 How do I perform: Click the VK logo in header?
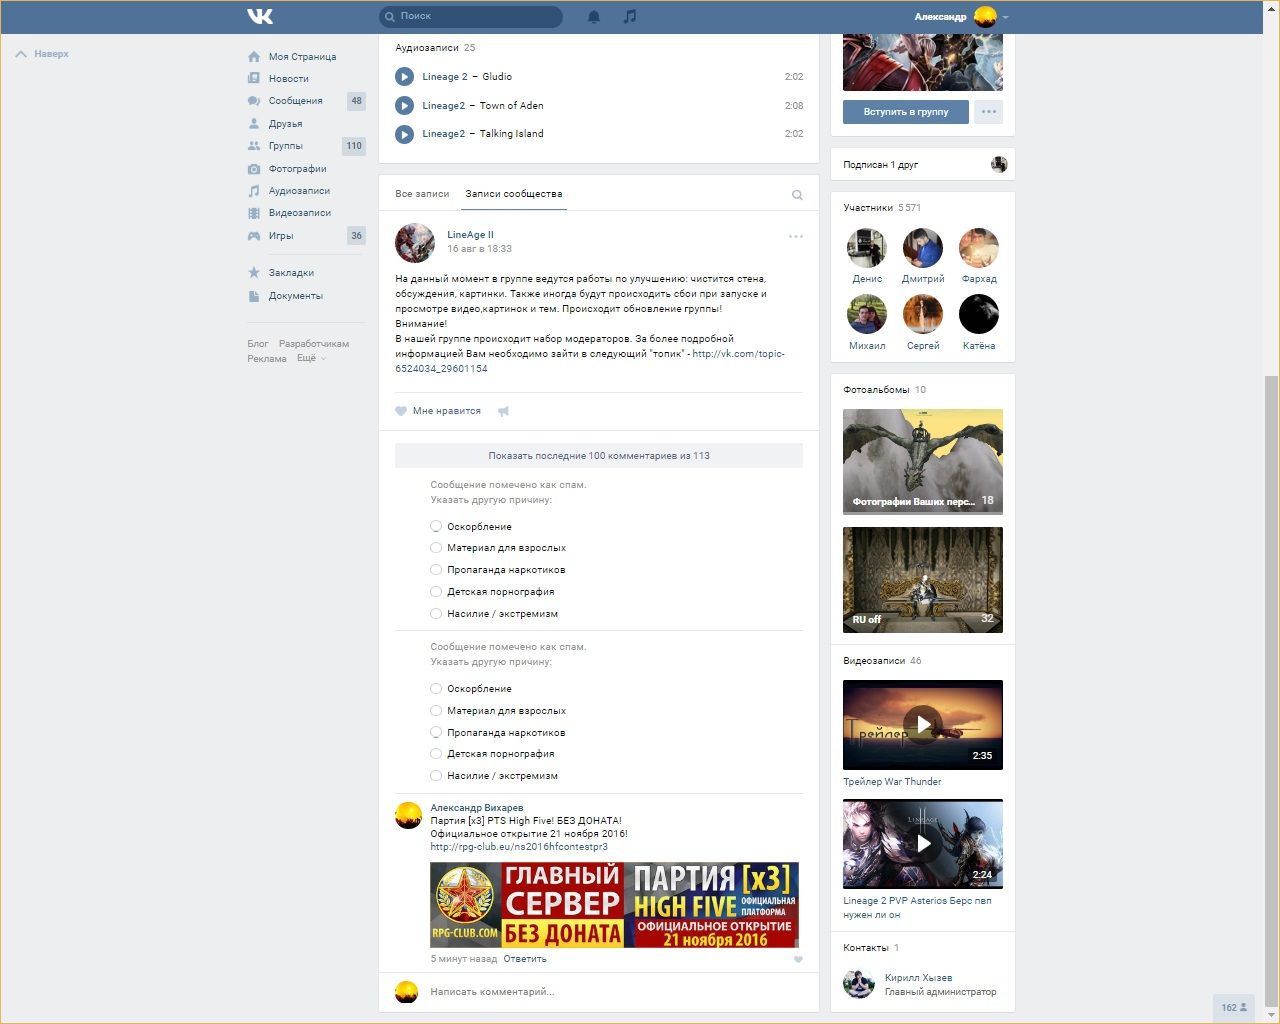coord(260,16)
